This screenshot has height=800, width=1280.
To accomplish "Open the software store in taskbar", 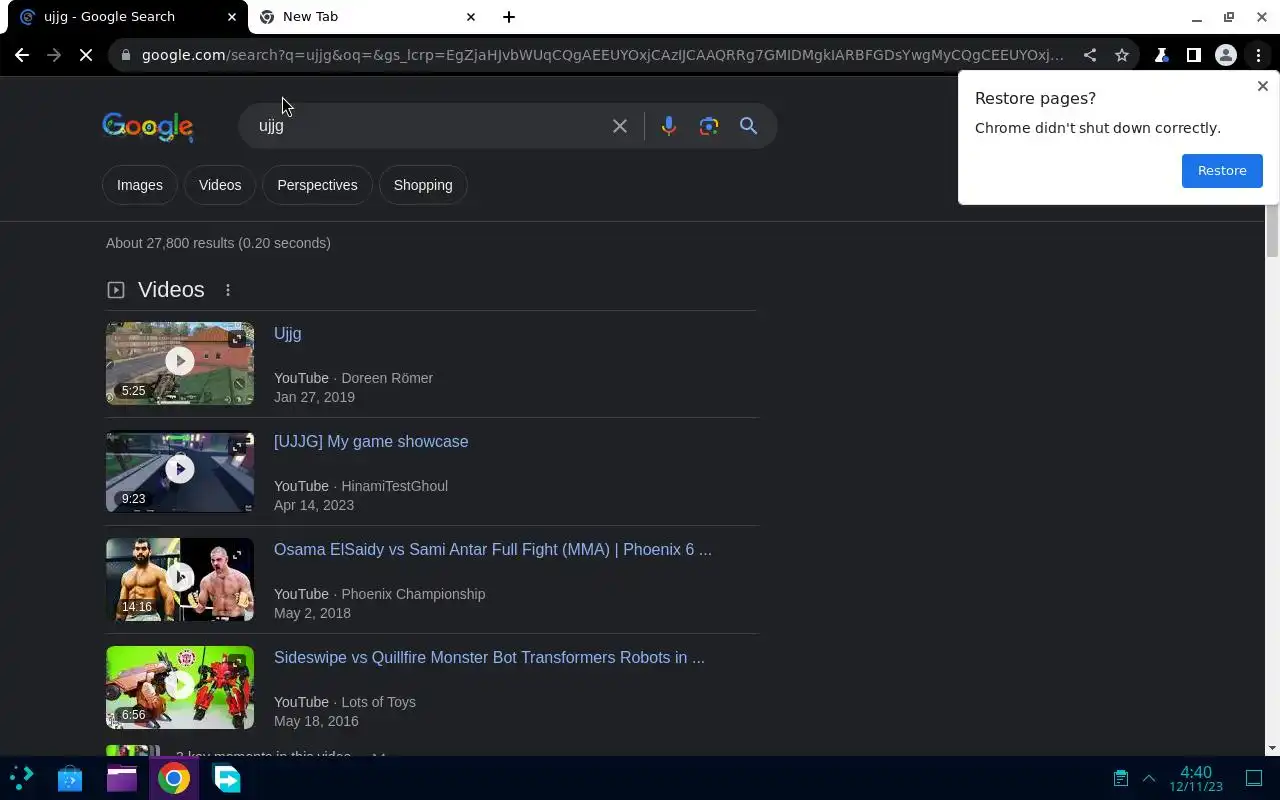I will tap(70, 778).
